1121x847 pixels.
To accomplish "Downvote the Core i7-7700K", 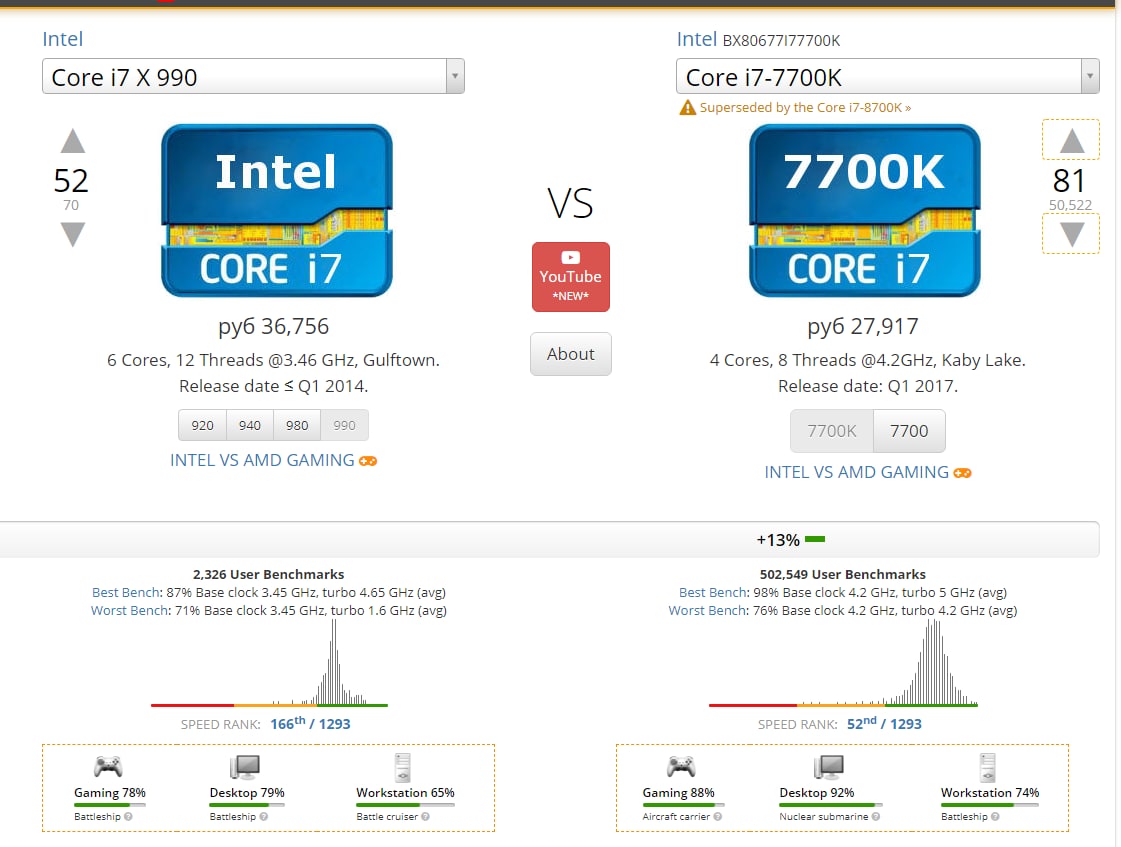I will pos(1071,234).
